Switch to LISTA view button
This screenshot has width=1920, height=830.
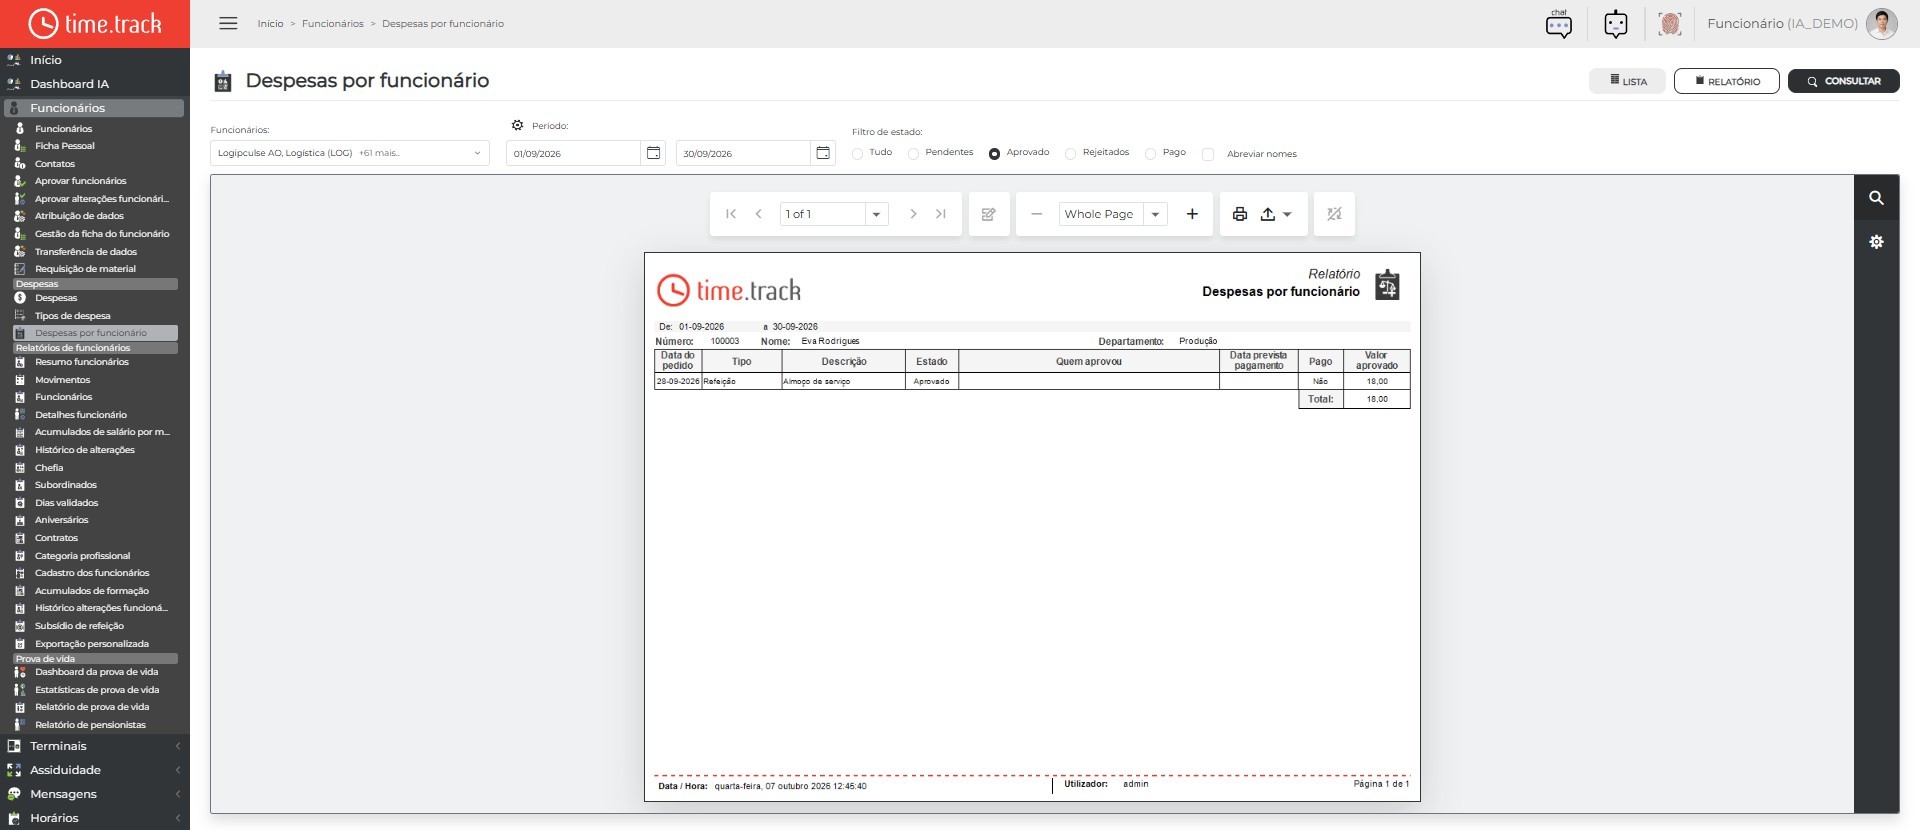coord(1627,81)
